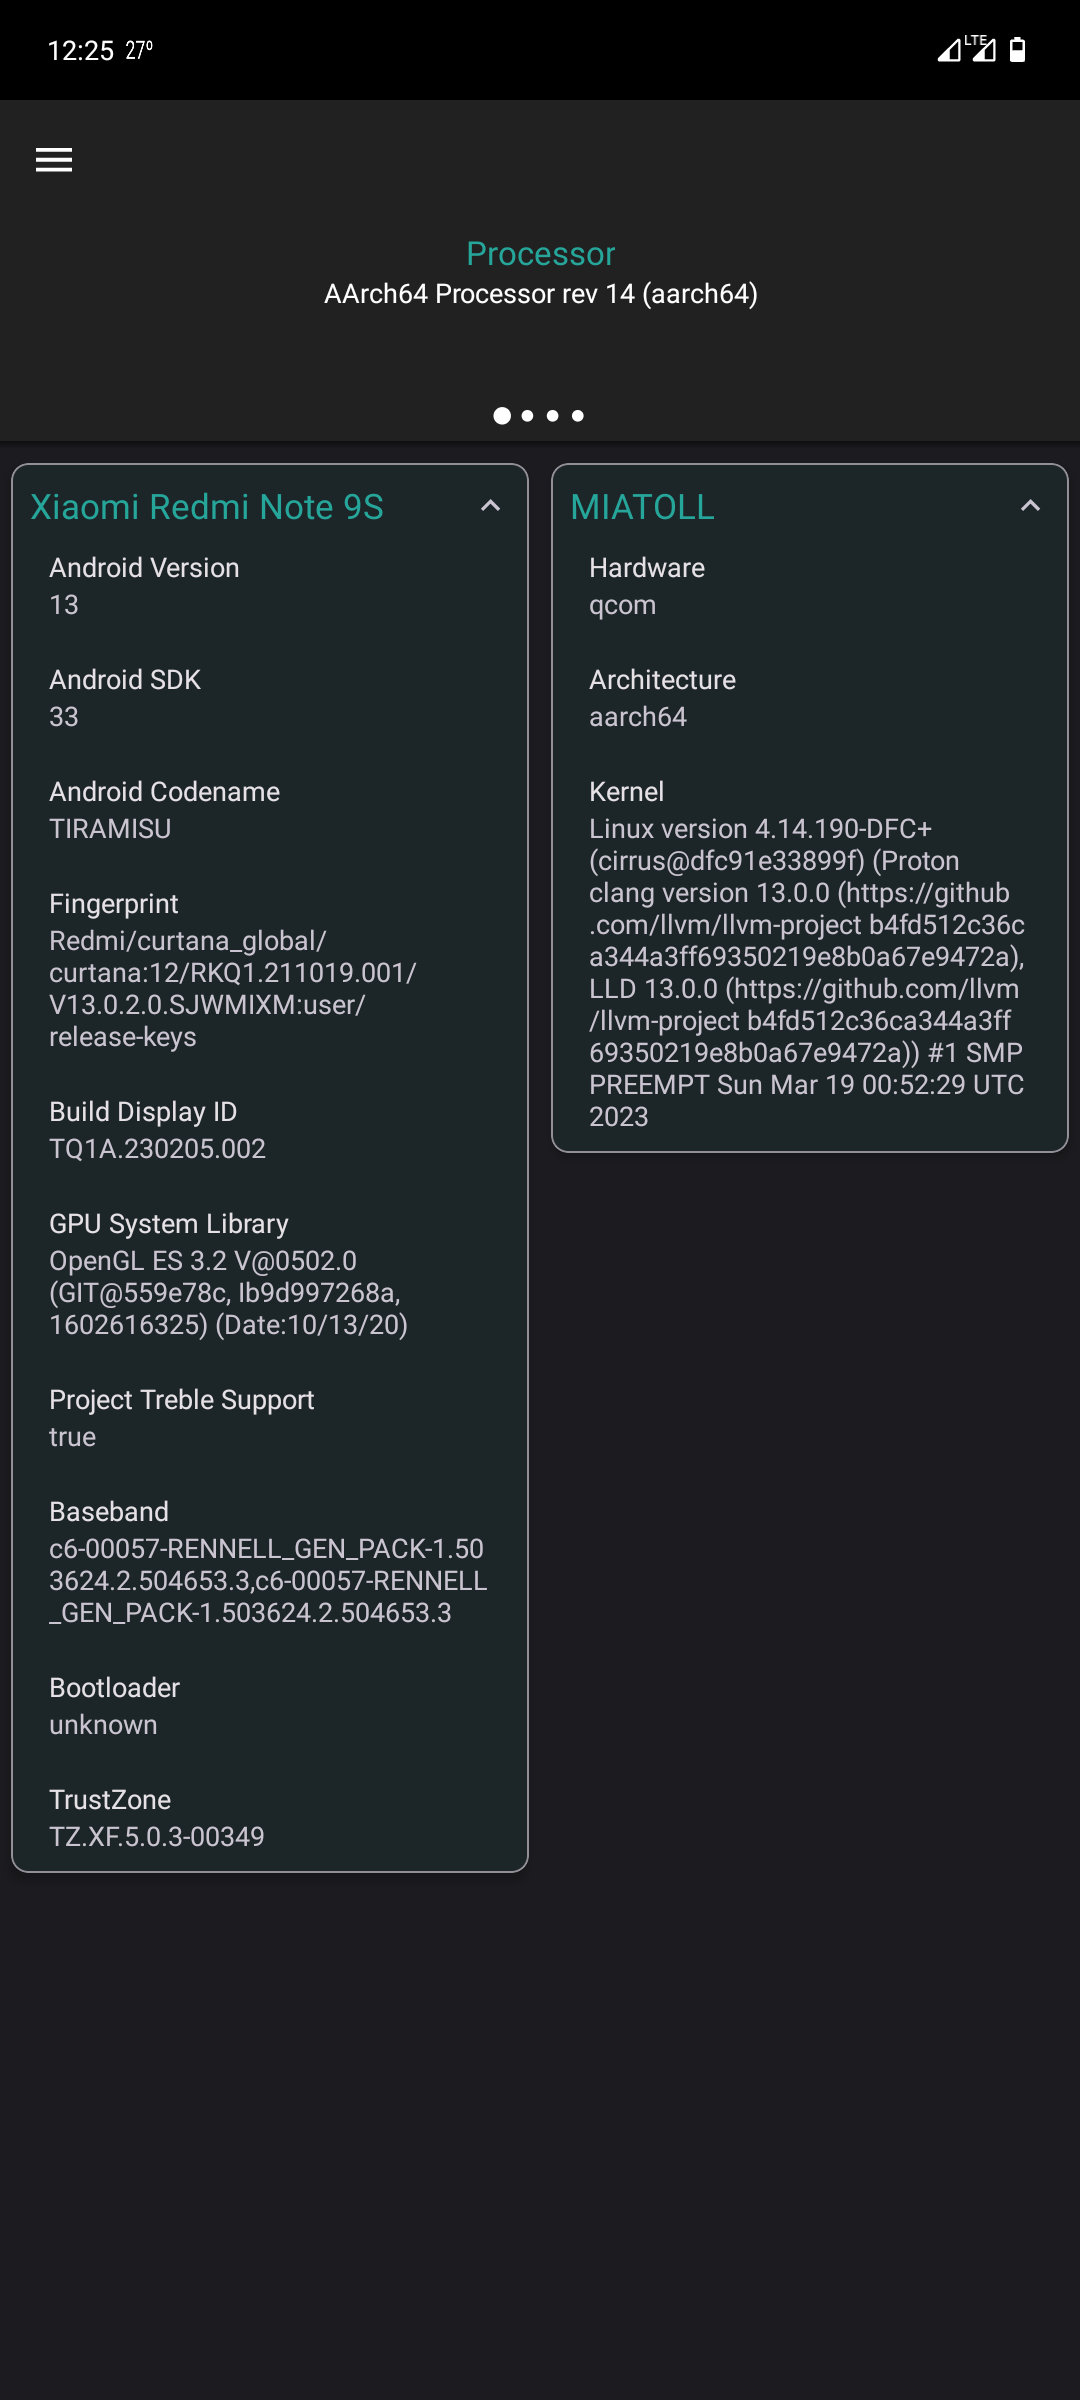
Task: Tap the Xiaomi Redmi Note 9S title
Action: click(x=207, y=507)
